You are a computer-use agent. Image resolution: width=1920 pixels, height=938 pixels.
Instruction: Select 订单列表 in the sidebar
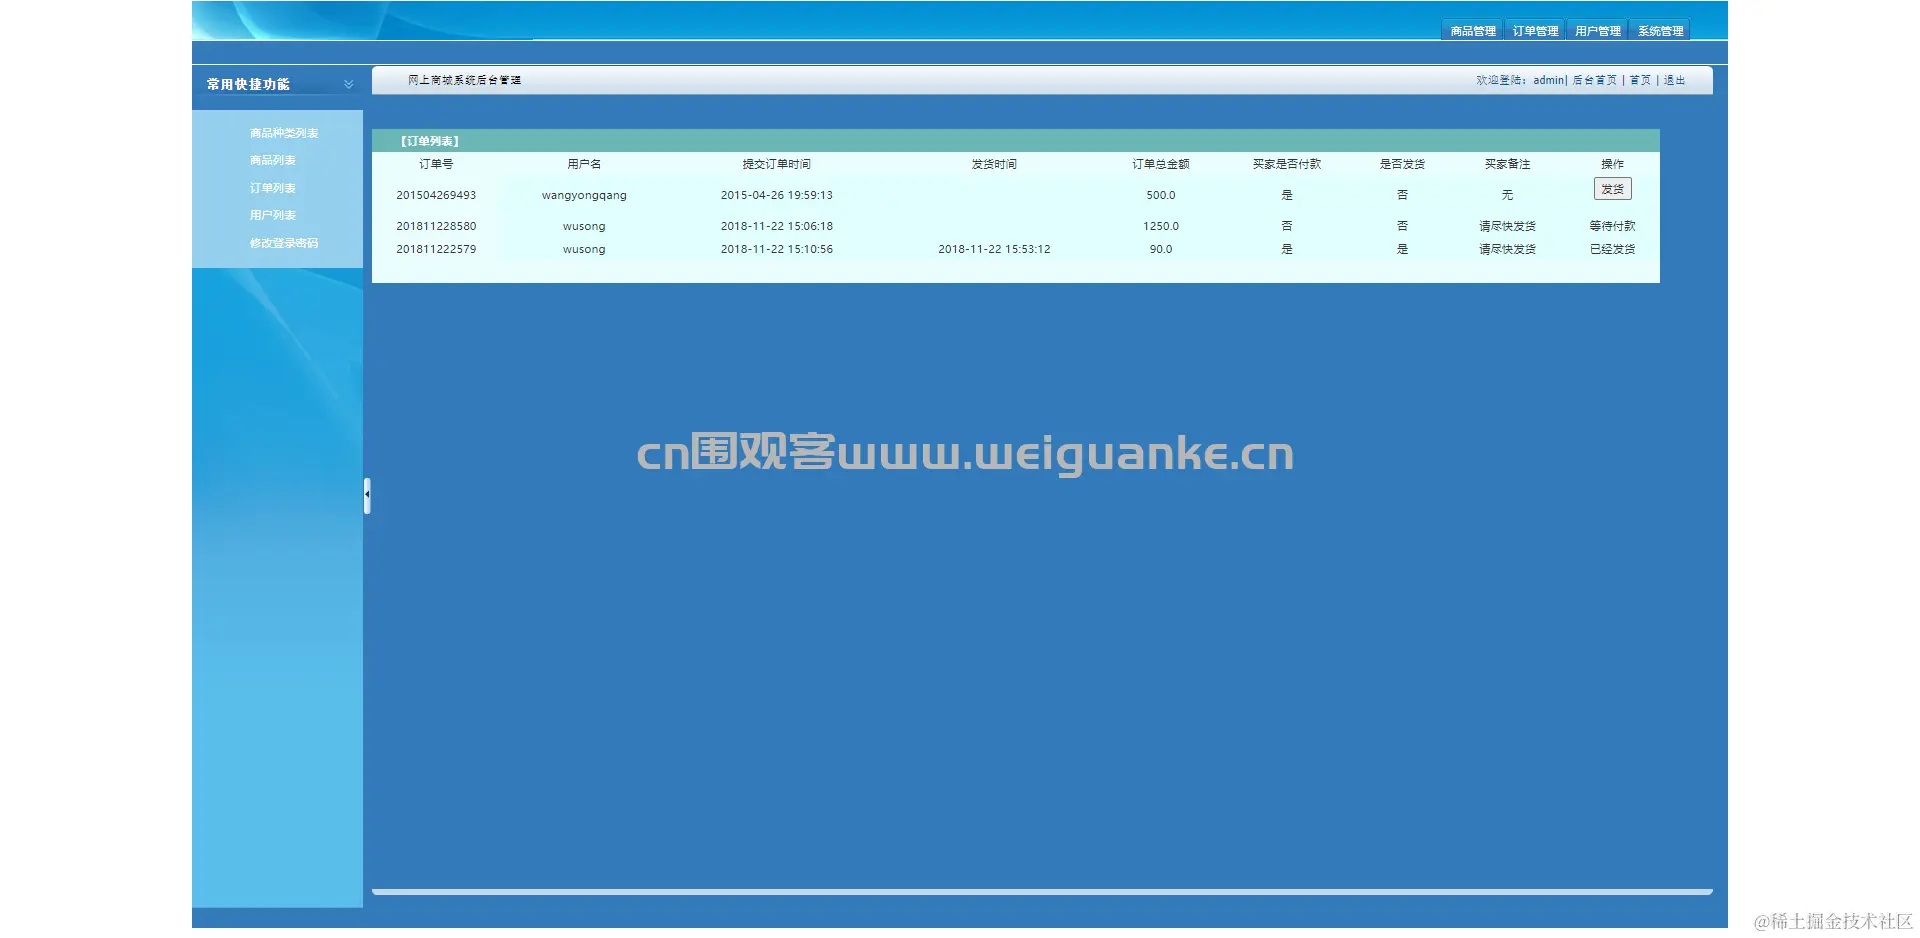click(273, 188)
